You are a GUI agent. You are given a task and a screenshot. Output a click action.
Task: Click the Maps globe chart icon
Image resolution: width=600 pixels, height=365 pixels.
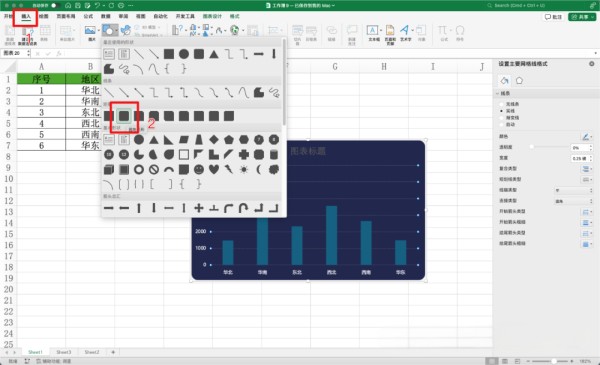pyautogui.click(x=235, y=31)
